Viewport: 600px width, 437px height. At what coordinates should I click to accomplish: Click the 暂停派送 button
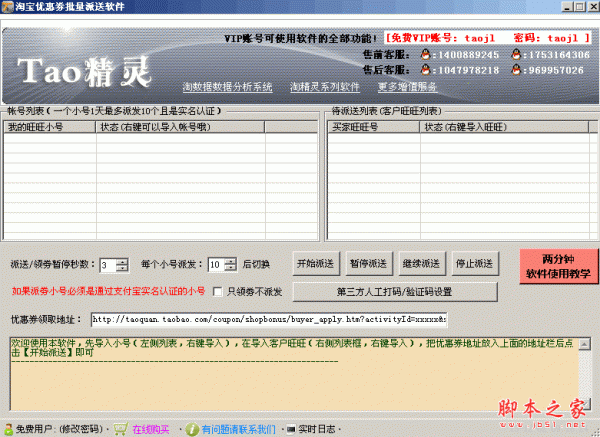click(x=369, y=263)
